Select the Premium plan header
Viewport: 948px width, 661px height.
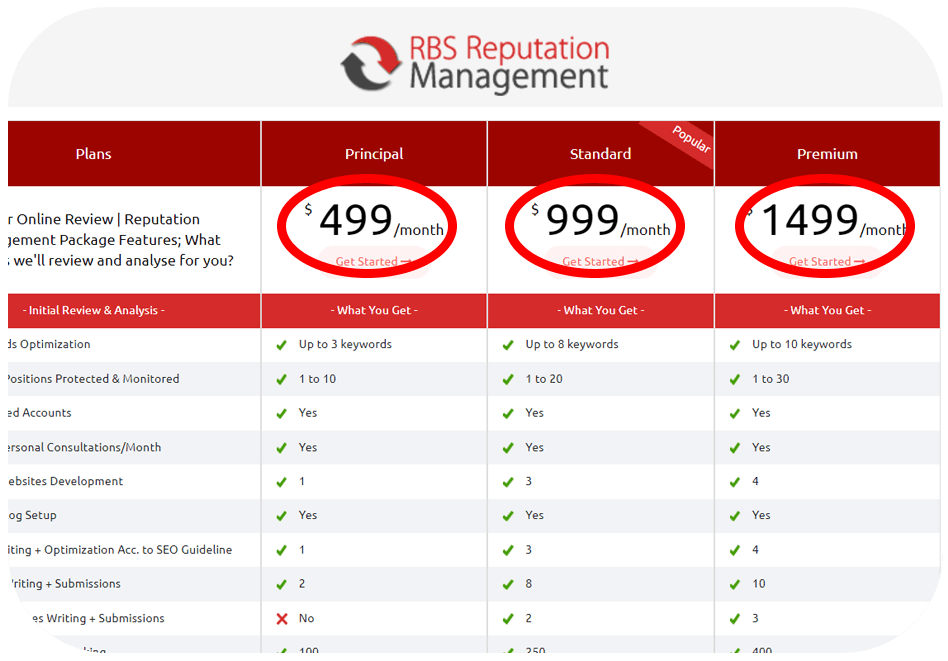click(x=827, y=154)
